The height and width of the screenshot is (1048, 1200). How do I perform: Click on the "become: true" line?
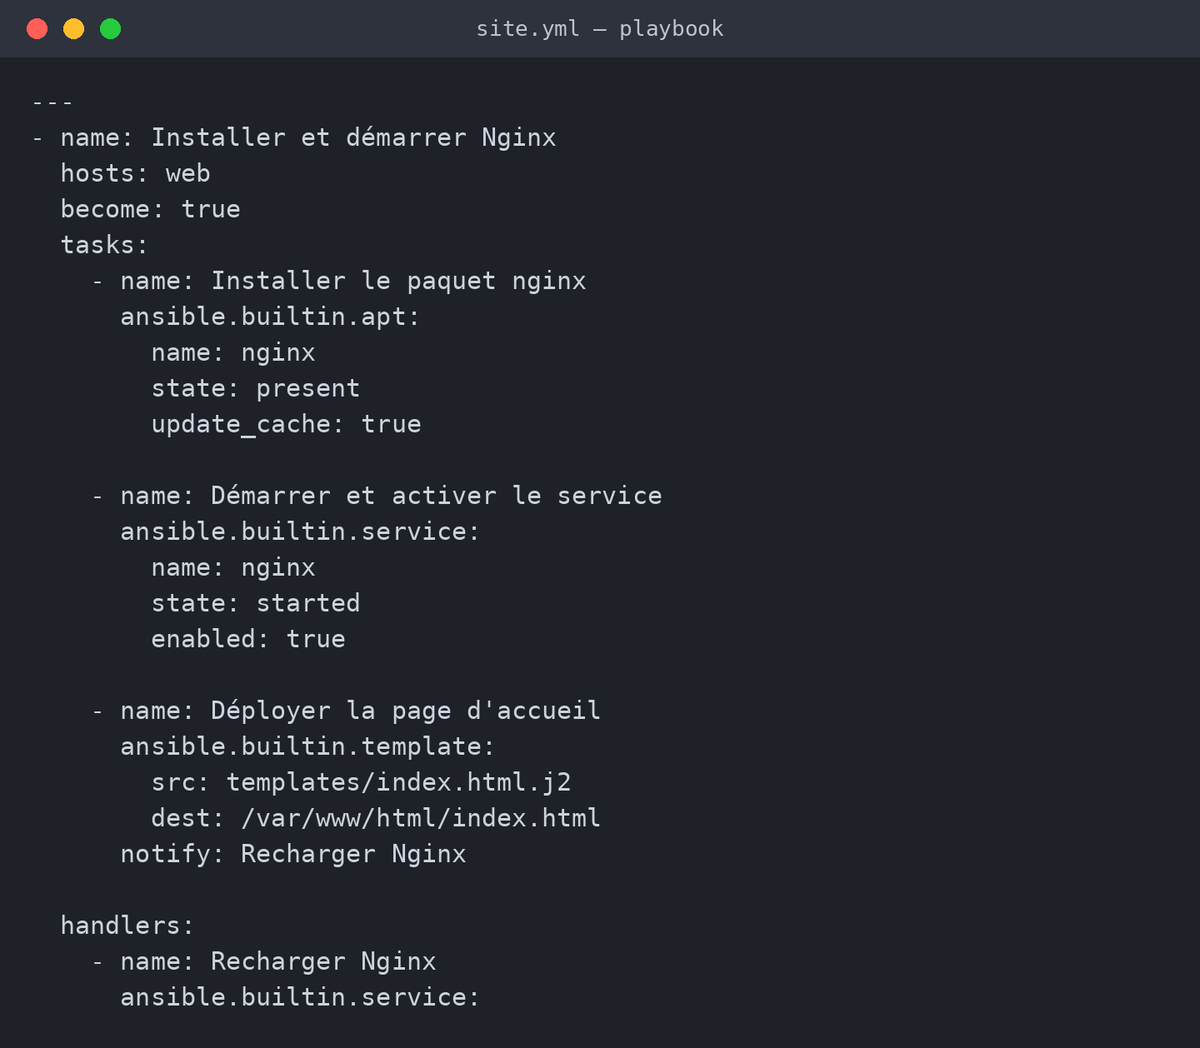coord(150,210)
